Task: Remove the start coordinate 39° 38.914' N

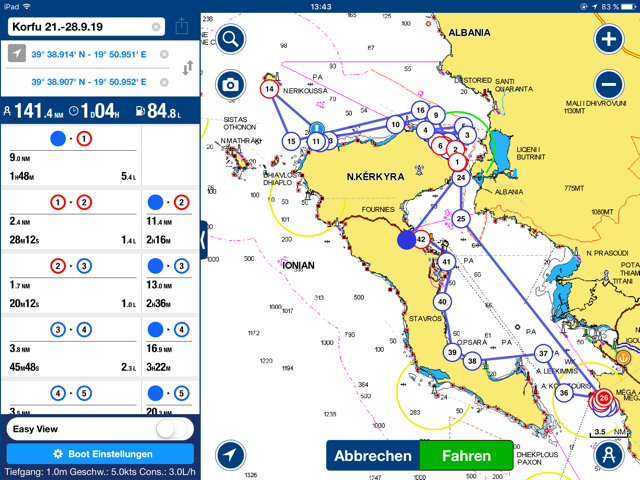Action: tap(164, 54)
